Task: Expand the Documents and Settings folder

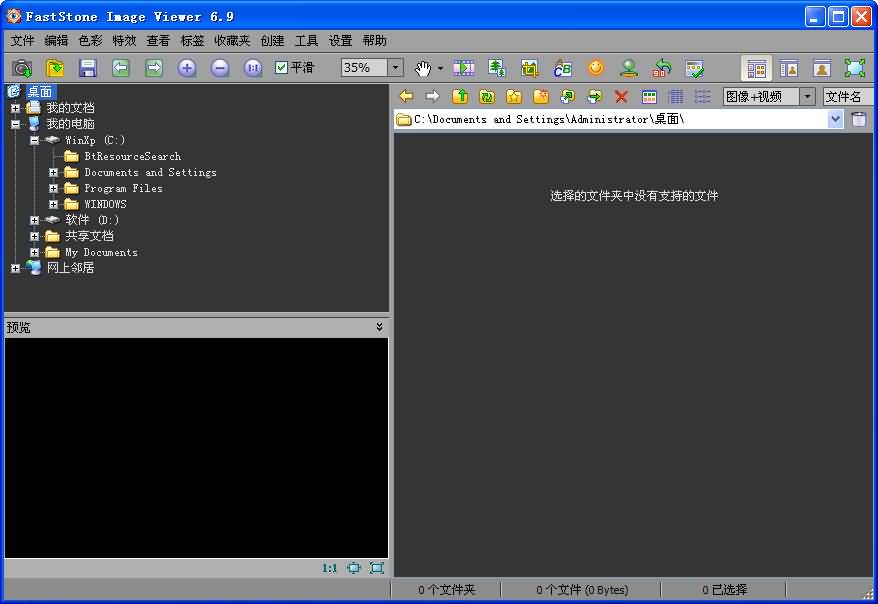Action: coord(54,172)
